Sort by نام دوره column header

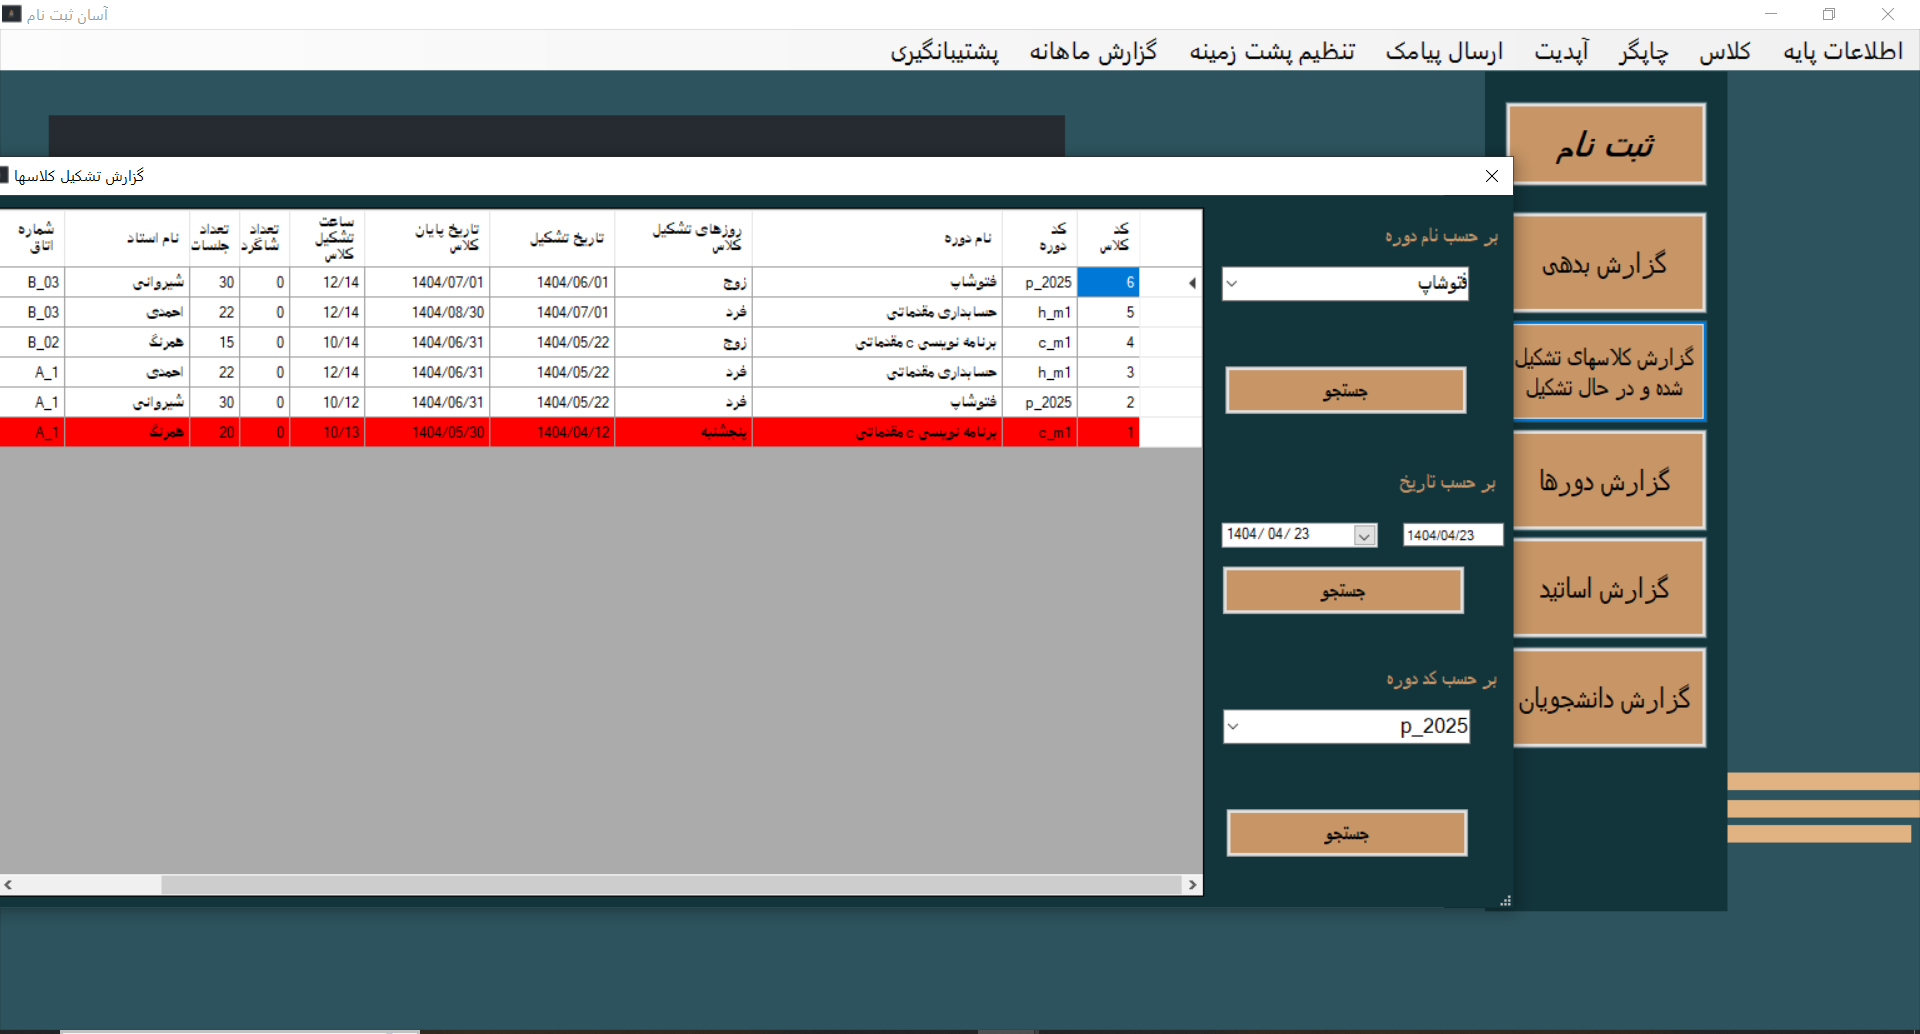click(x=877, y=238)
